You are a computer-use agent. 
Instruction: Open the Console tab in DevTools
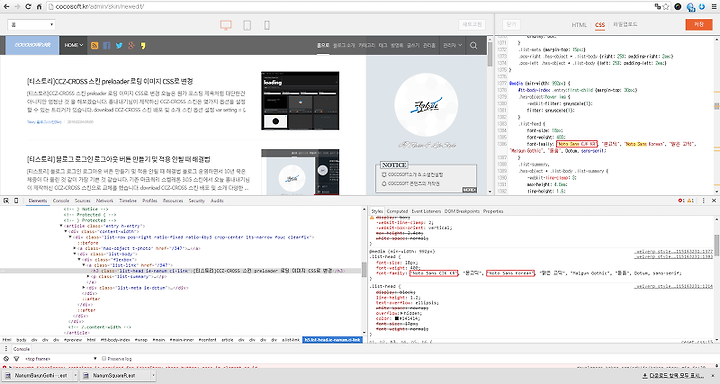coord(61,201)
